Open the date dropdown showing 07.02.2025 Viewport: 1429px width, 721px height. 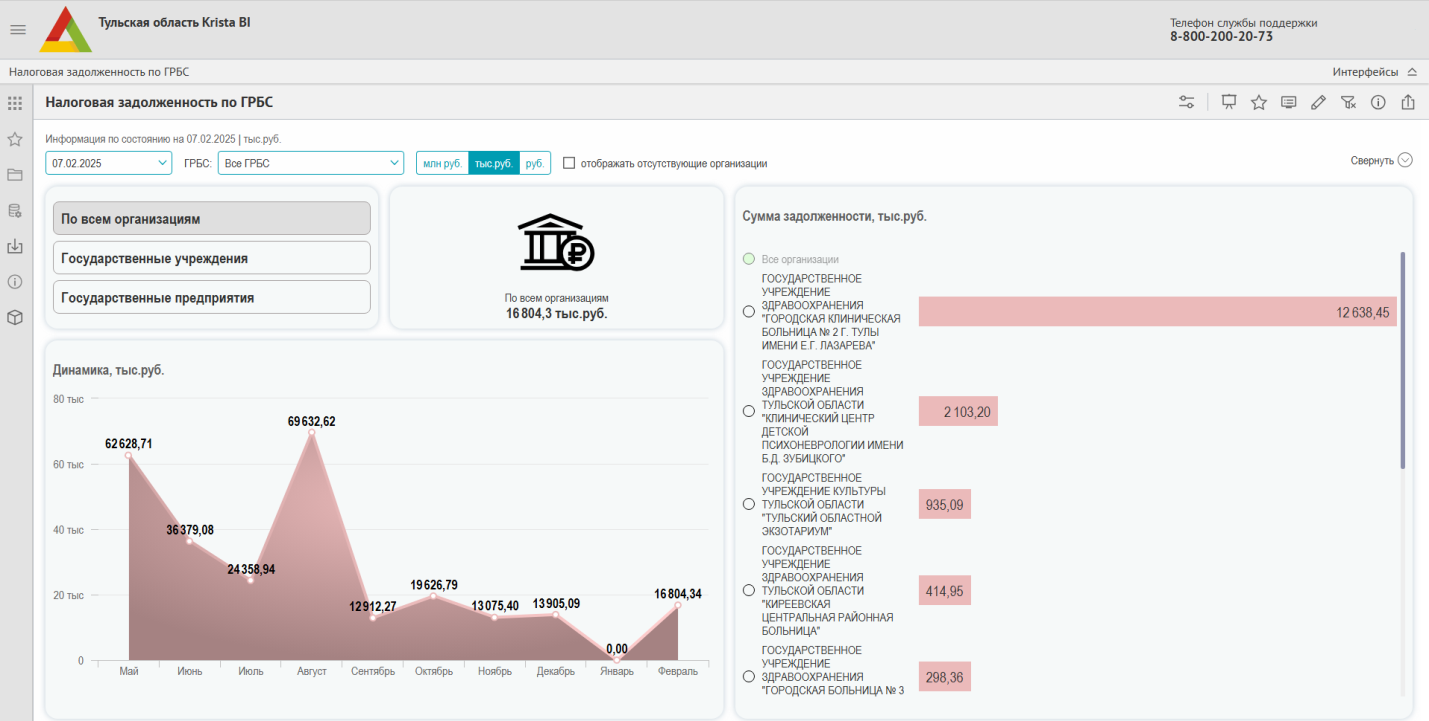point(109,163)
